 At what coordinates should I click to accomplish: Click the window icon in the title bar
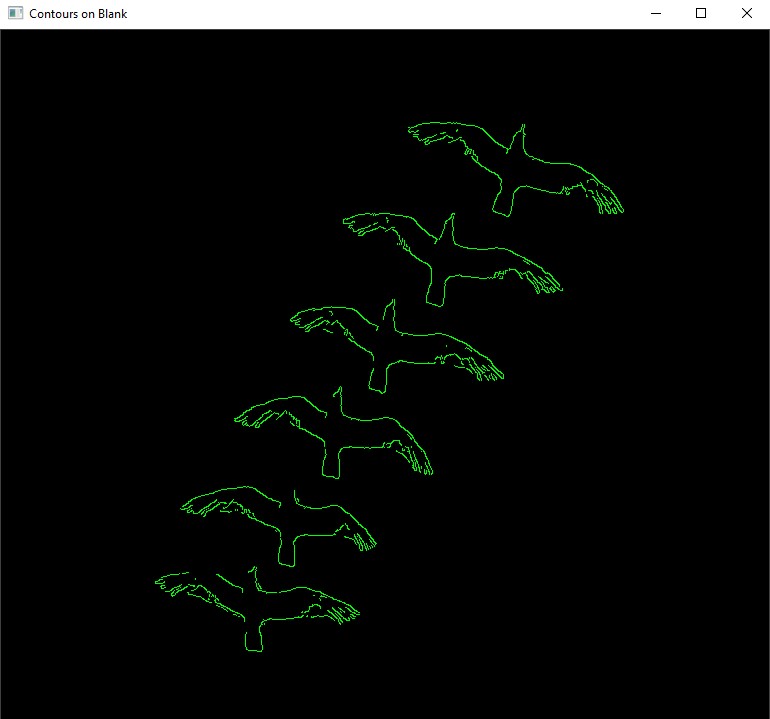pos(15,14)
